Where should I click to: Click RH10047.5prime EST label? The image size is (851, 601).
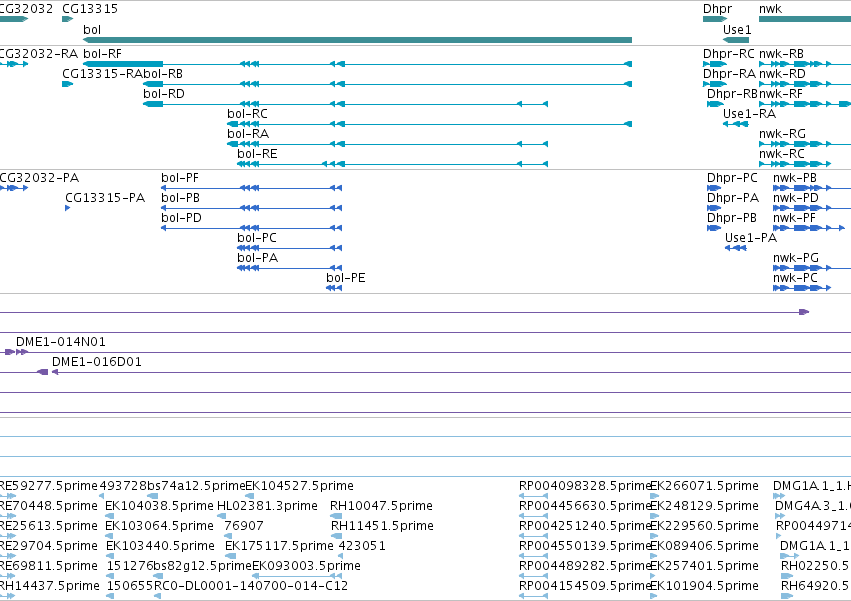[x=381, y=506]
